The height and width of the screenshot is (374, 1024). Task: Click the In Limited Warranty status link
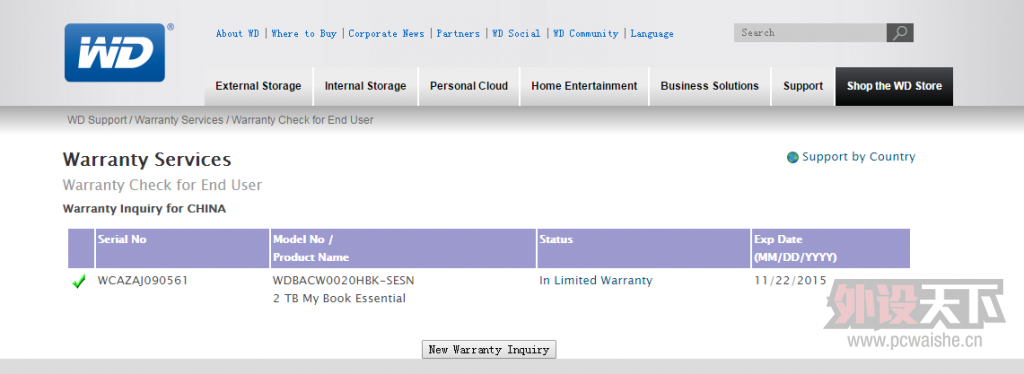pyautogui.click(x=596, y=281)
